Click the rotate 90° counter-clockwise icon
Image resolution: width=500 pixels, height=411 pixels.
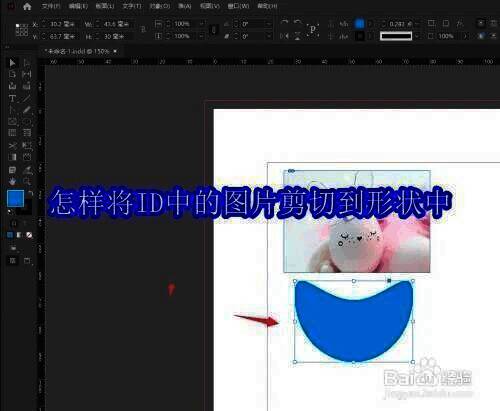click(298, 23)
